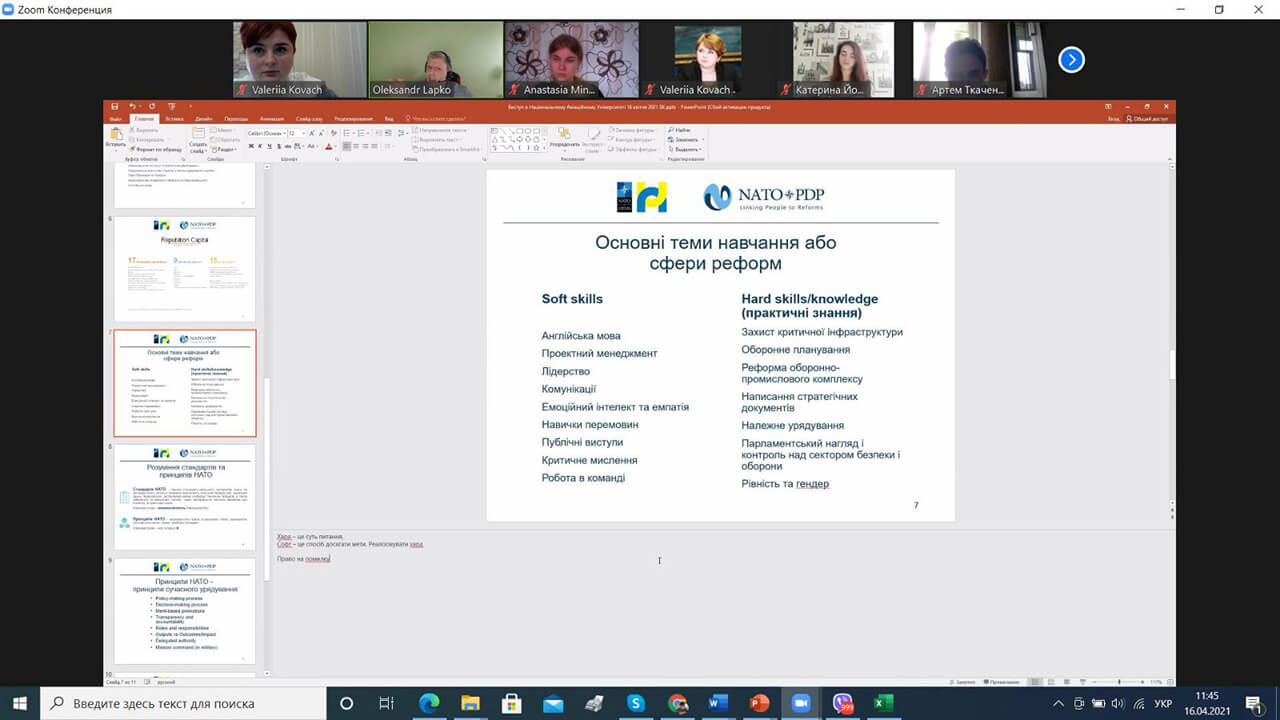Image resolution: width=1280 pixels, height=720 pixels.
Task: Toggle bold text formatting
Action: pyautogui.click(x=250, y=146)
